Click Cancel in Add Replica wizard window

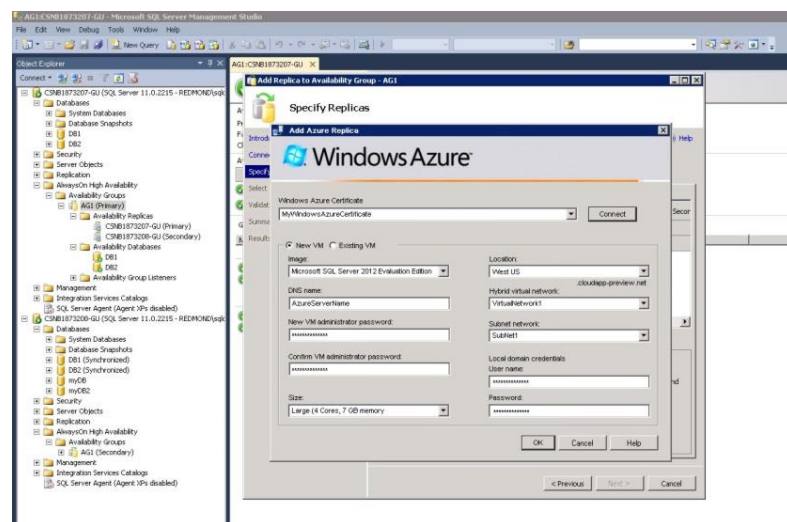tap(671, 484)
